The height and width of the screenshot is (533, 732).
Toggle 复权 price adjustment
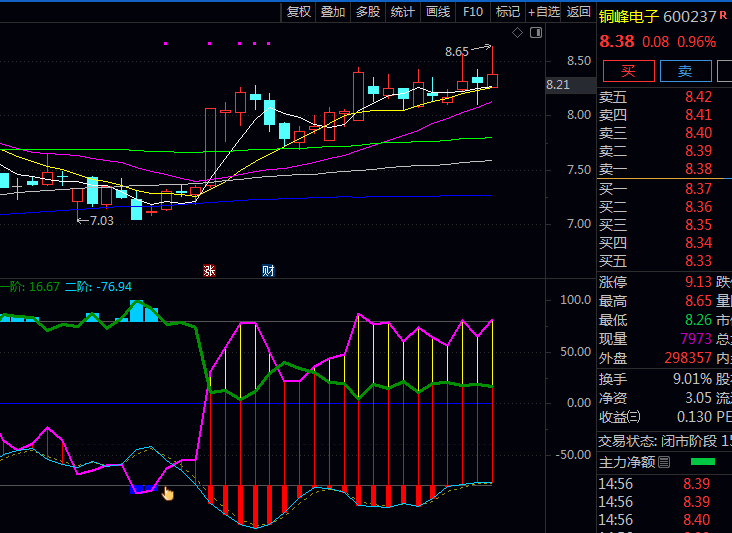point(299,12)
